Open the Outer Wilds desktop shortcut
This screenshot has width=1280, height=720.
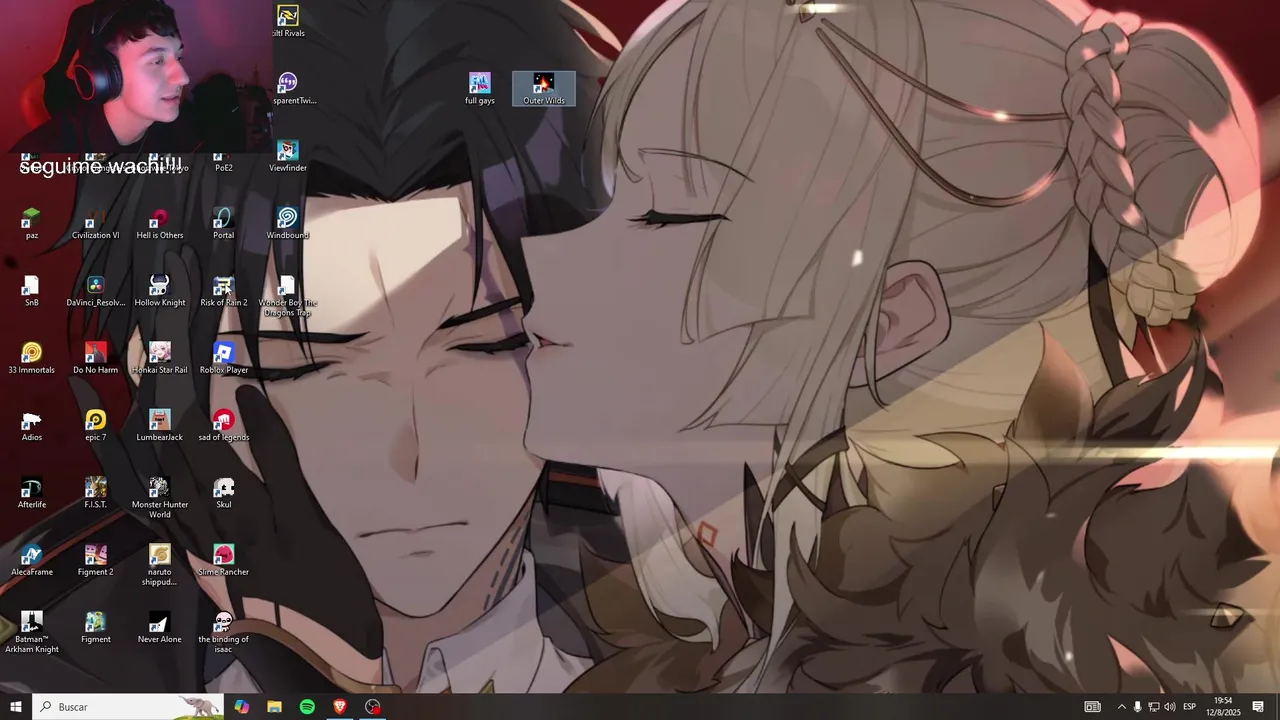[543, 89]
